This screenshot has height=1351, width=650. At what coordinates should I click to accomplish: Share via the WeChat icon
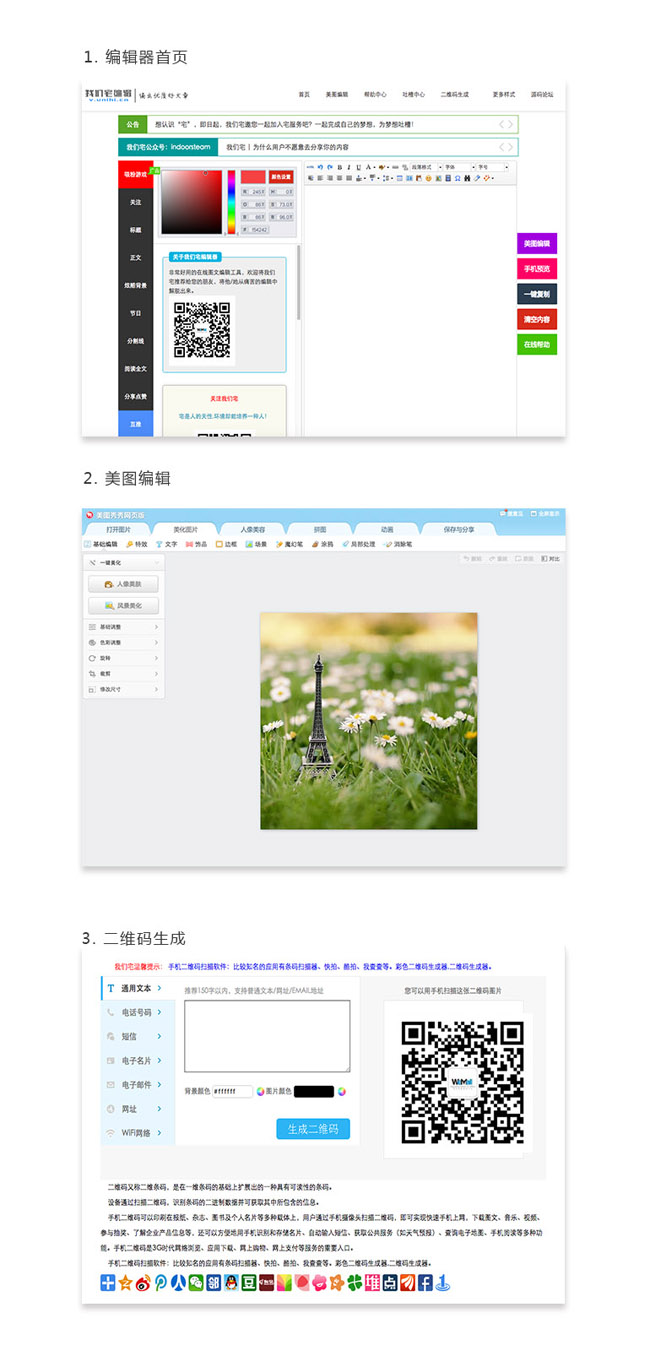[195, 1282]
